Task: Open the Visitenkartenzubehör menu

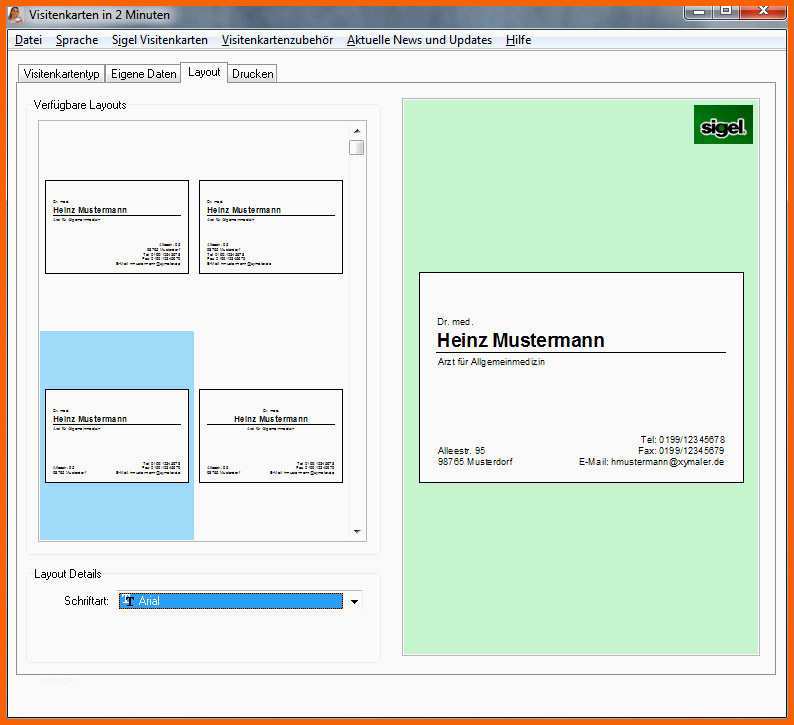Action: (277, 40)
